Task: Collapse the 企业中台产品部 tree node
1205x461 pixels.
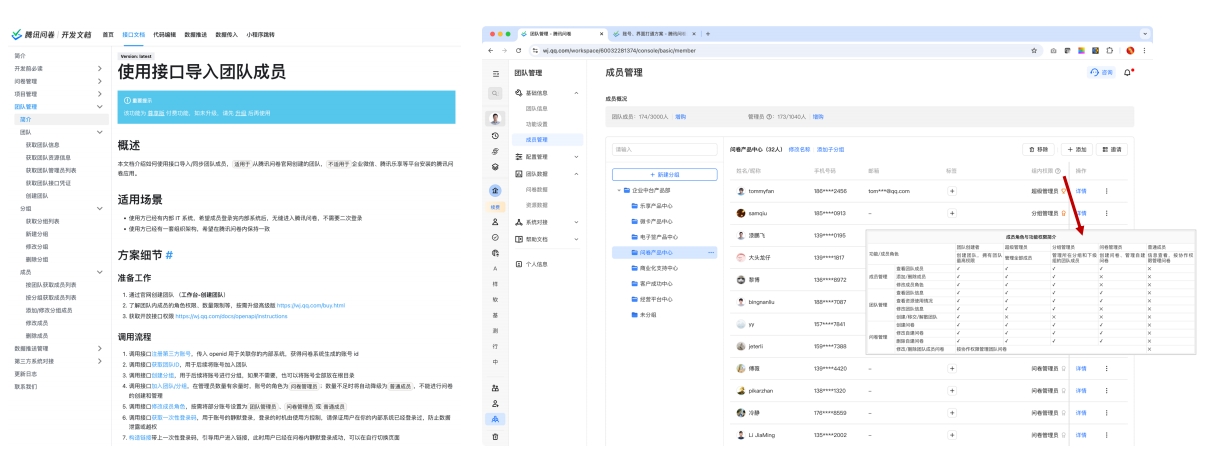Action: (620, 188)
